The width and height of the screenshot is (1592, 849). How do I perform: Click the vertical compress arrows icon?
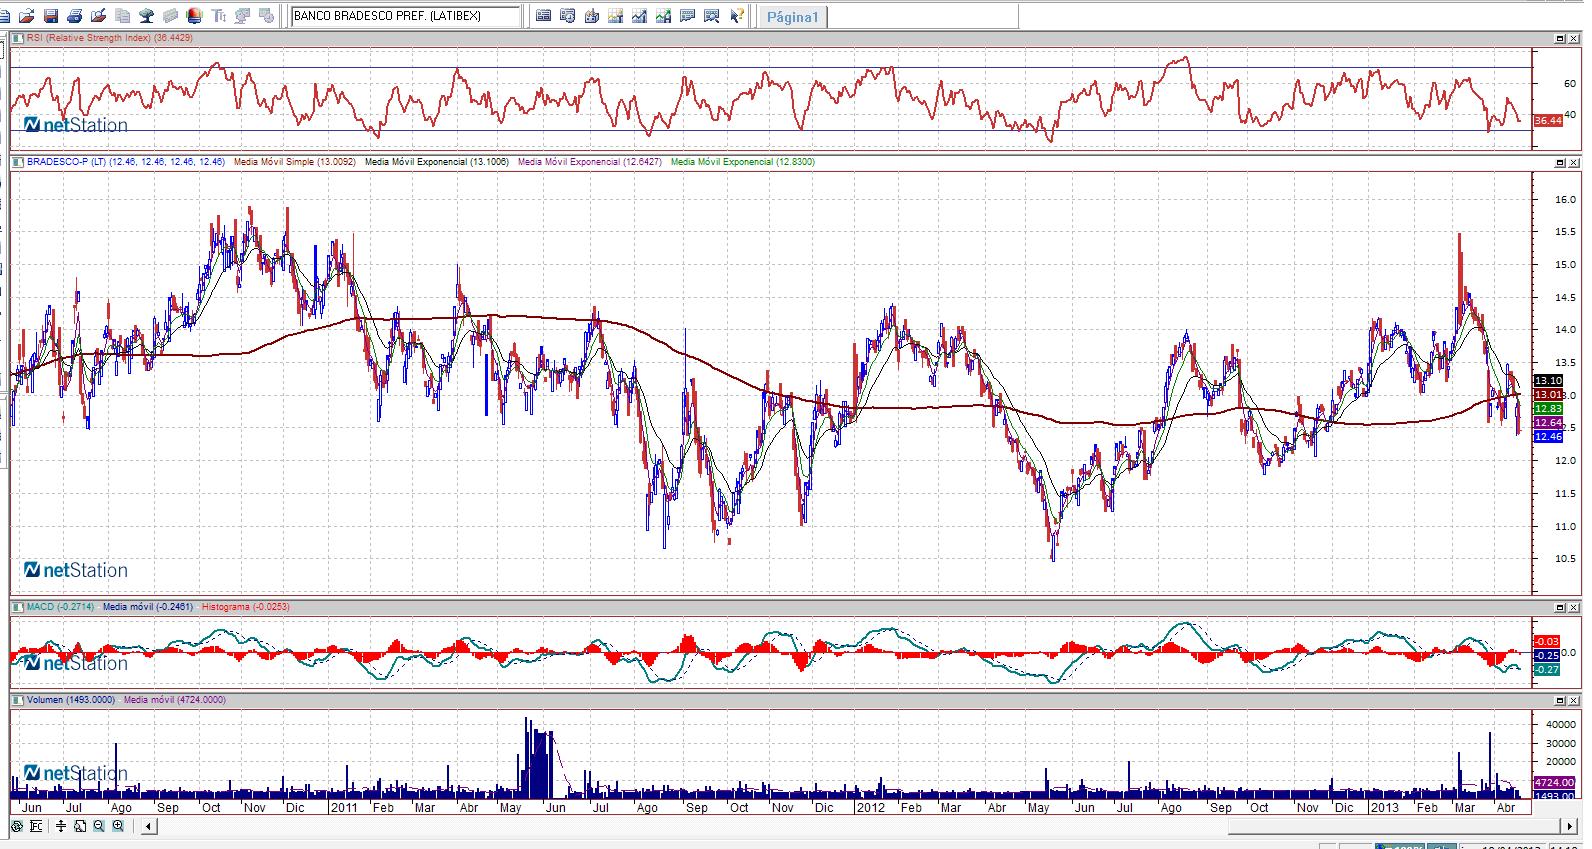[62, 826]
